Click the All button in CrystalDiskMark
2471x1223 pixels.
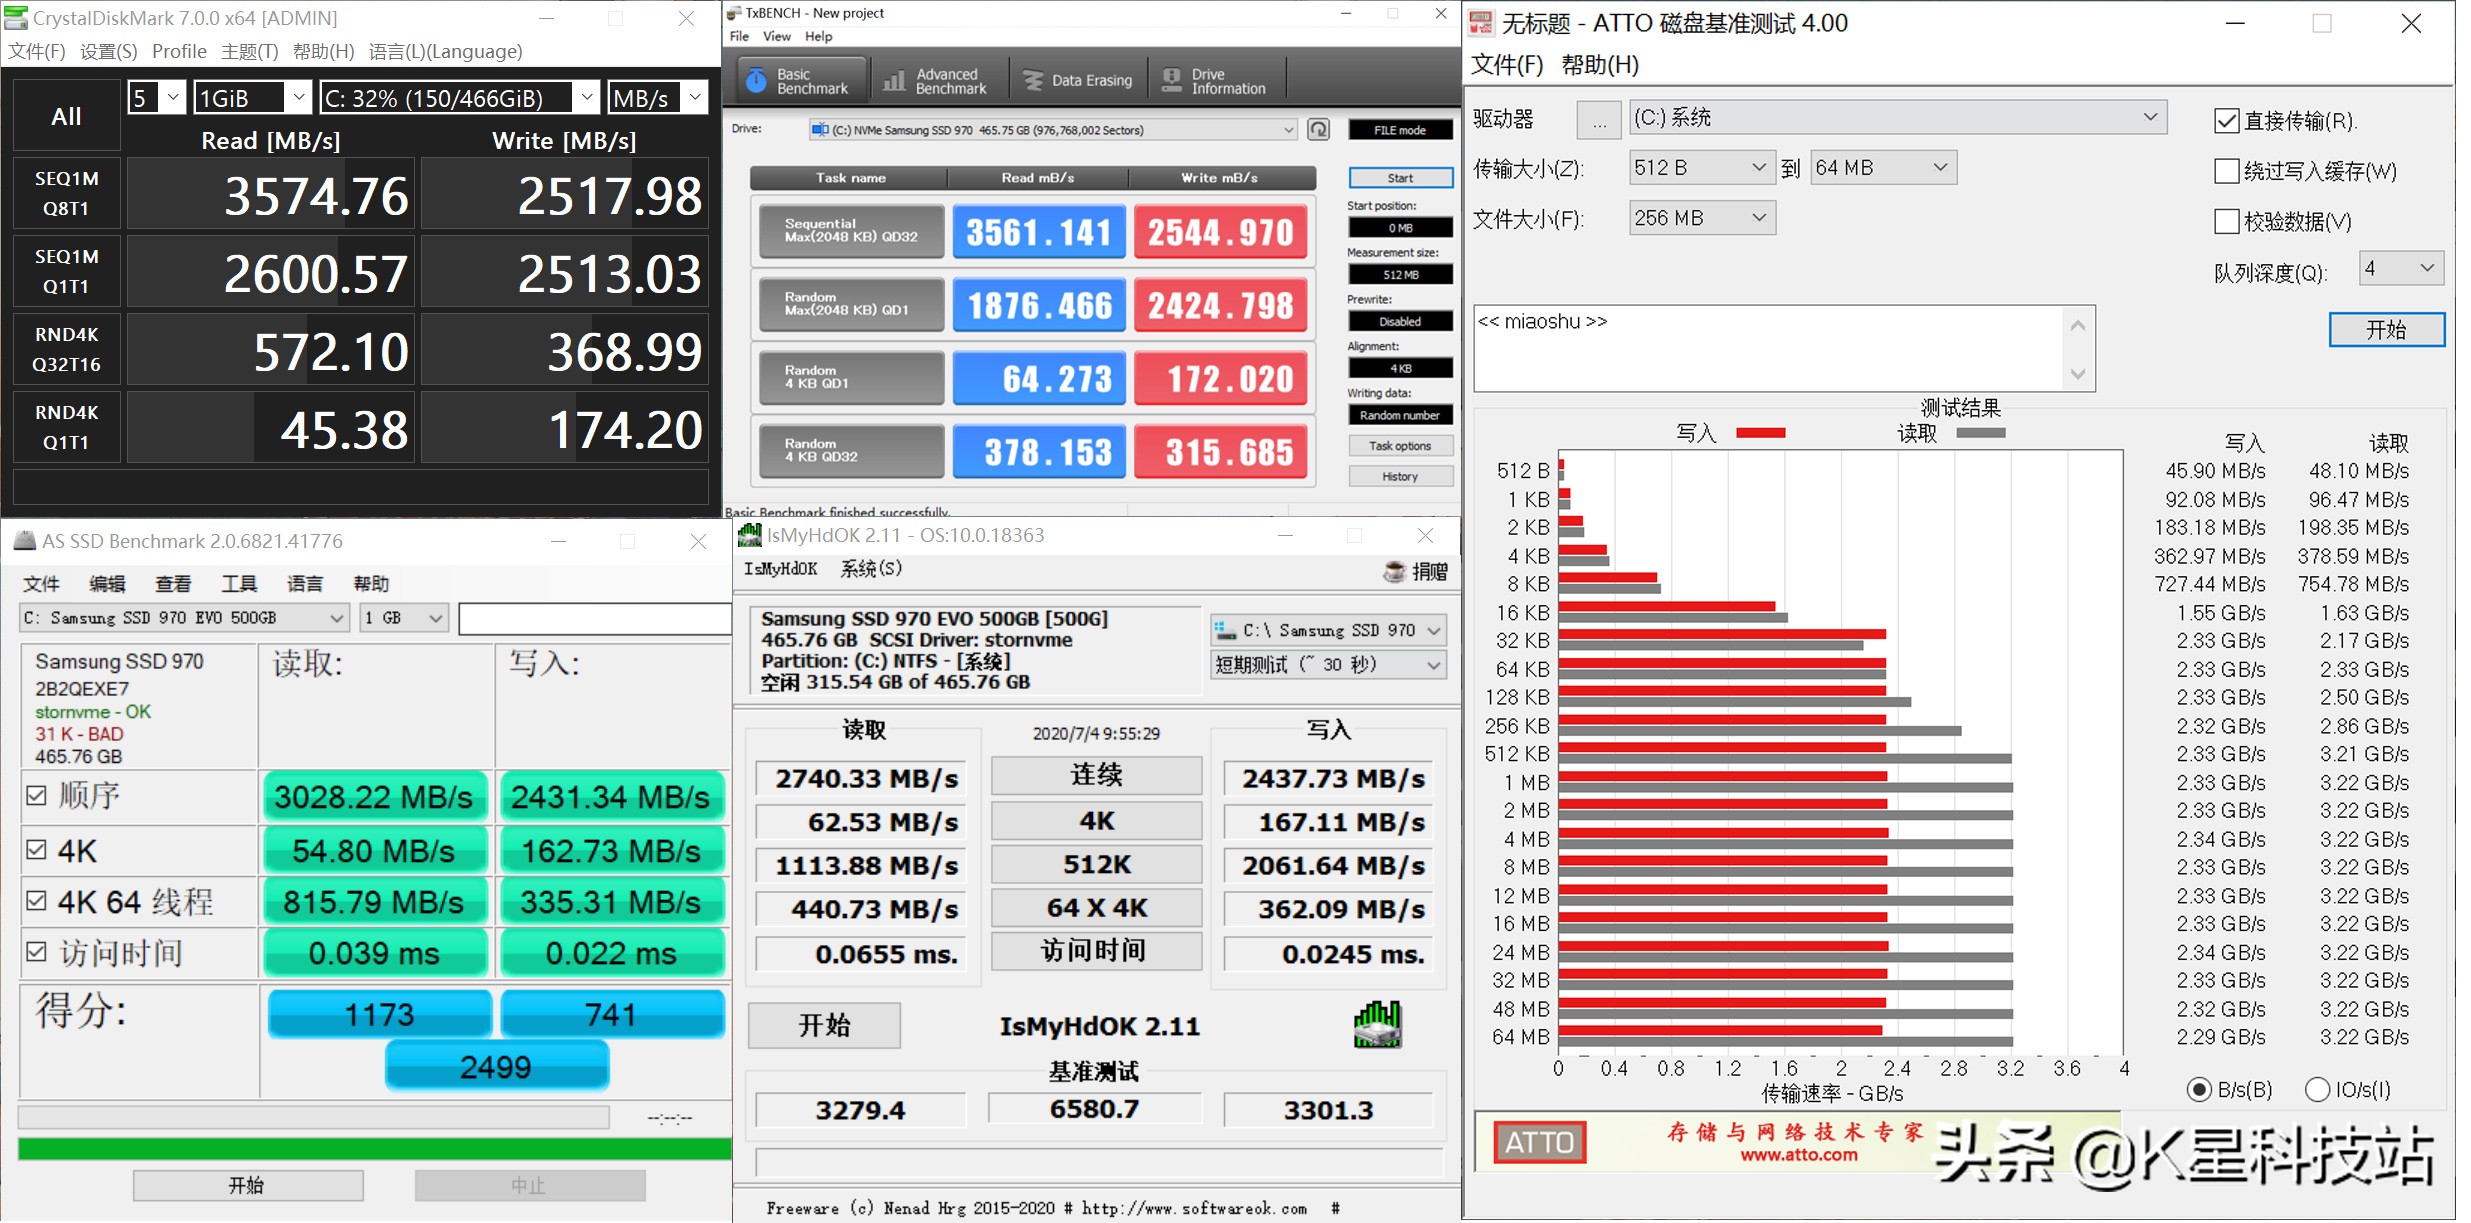pyautogui.click(x=66, y=116)
